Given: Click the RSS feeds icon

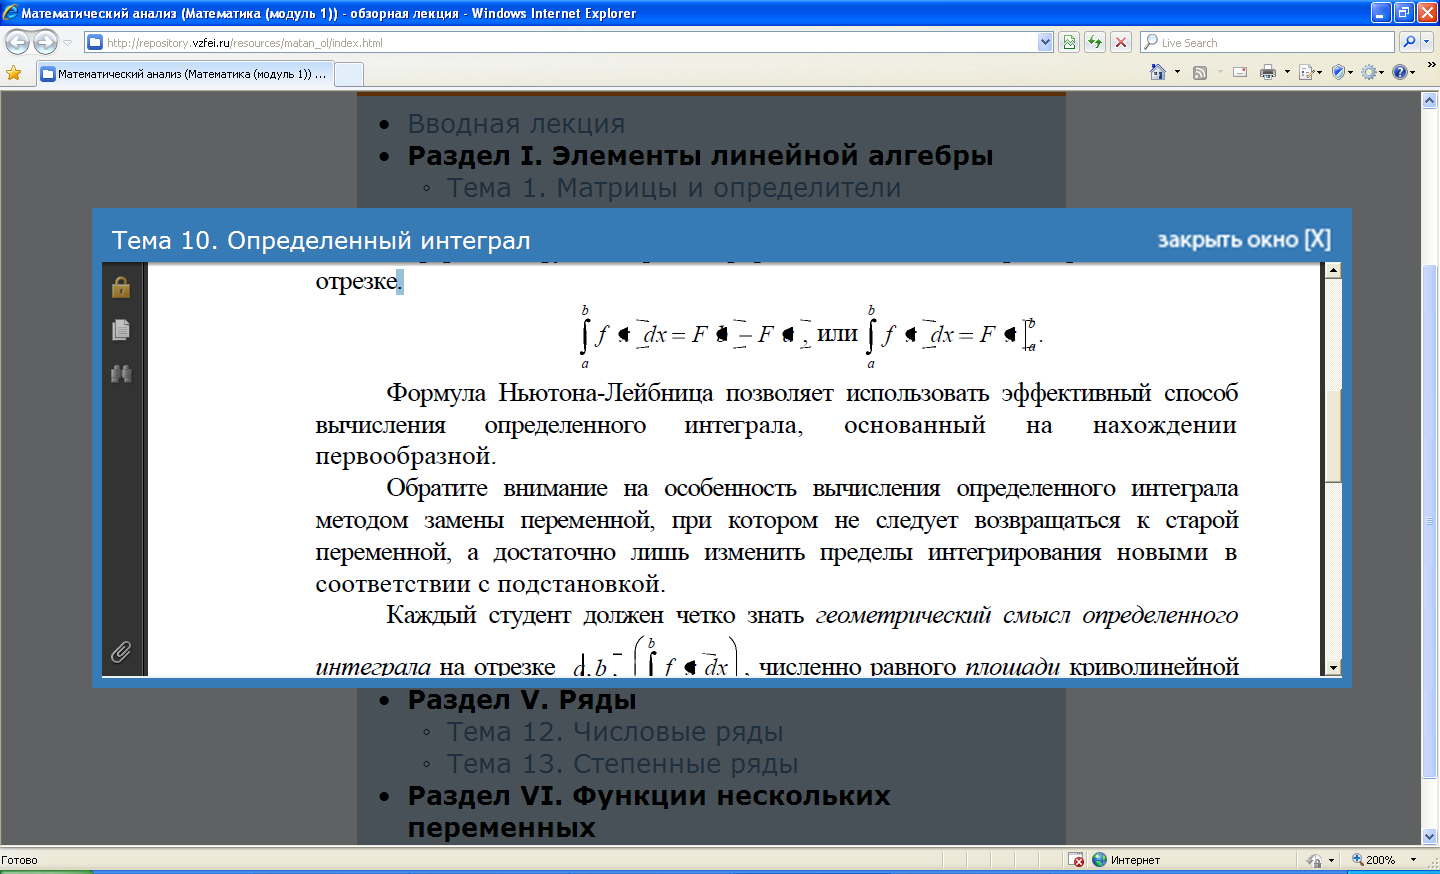Looking at the screenshot, I should click(x=1200, y=72).
